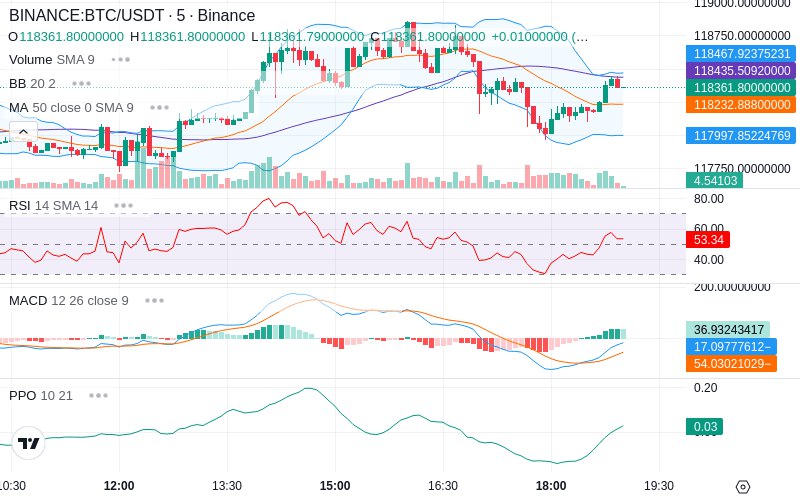
Task: Click the 18:00 time axis label
Action: point(551,486)
